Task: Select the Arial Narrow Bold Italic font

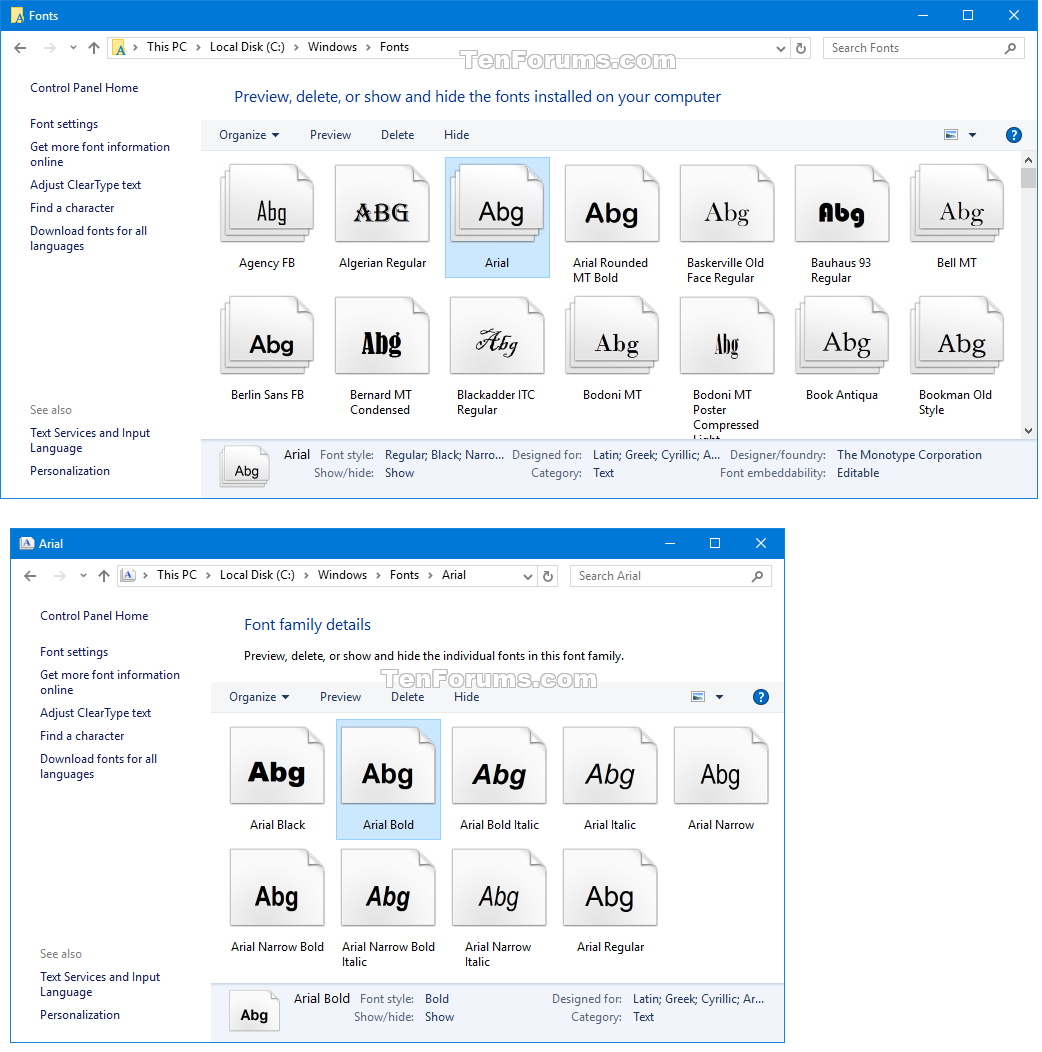Action: [x=388, y=888]
